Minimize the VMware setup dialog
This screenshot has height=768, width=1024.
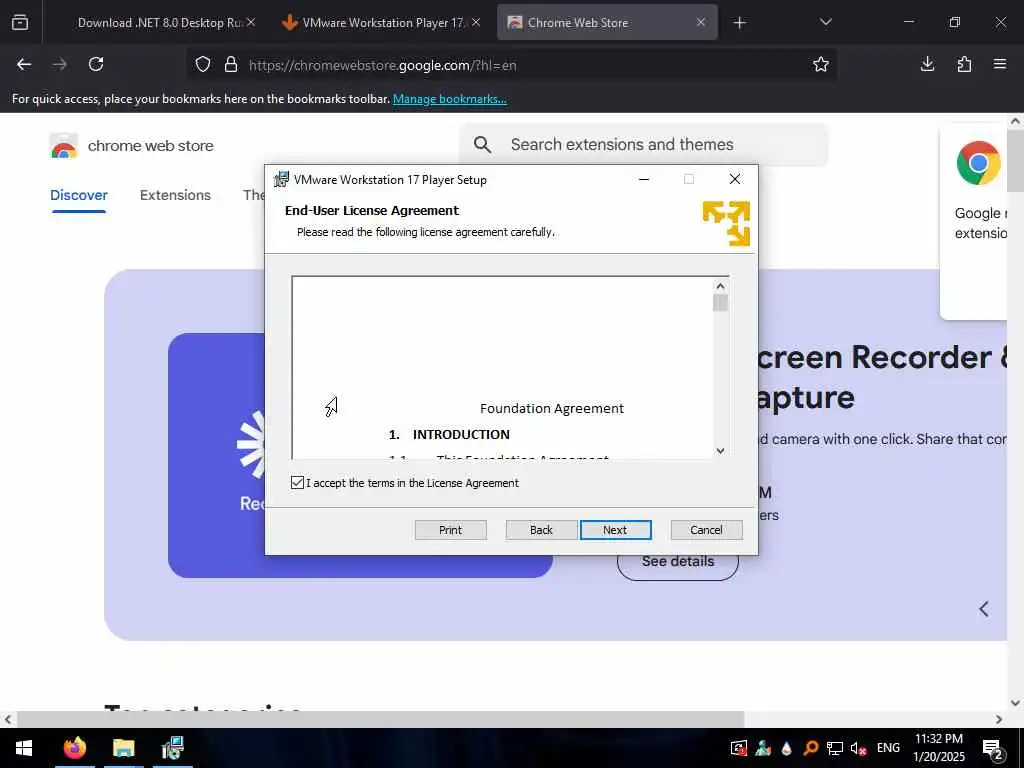[x=644, y=179]
